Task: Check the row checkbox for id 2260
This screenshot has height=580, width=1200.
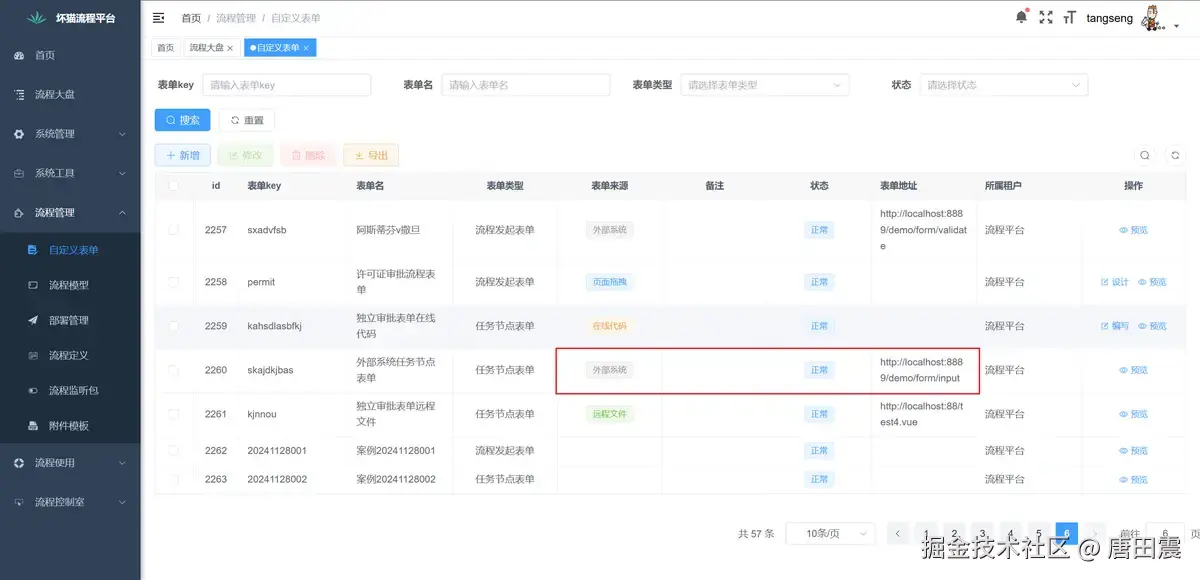Action: (x=173, y=370)
